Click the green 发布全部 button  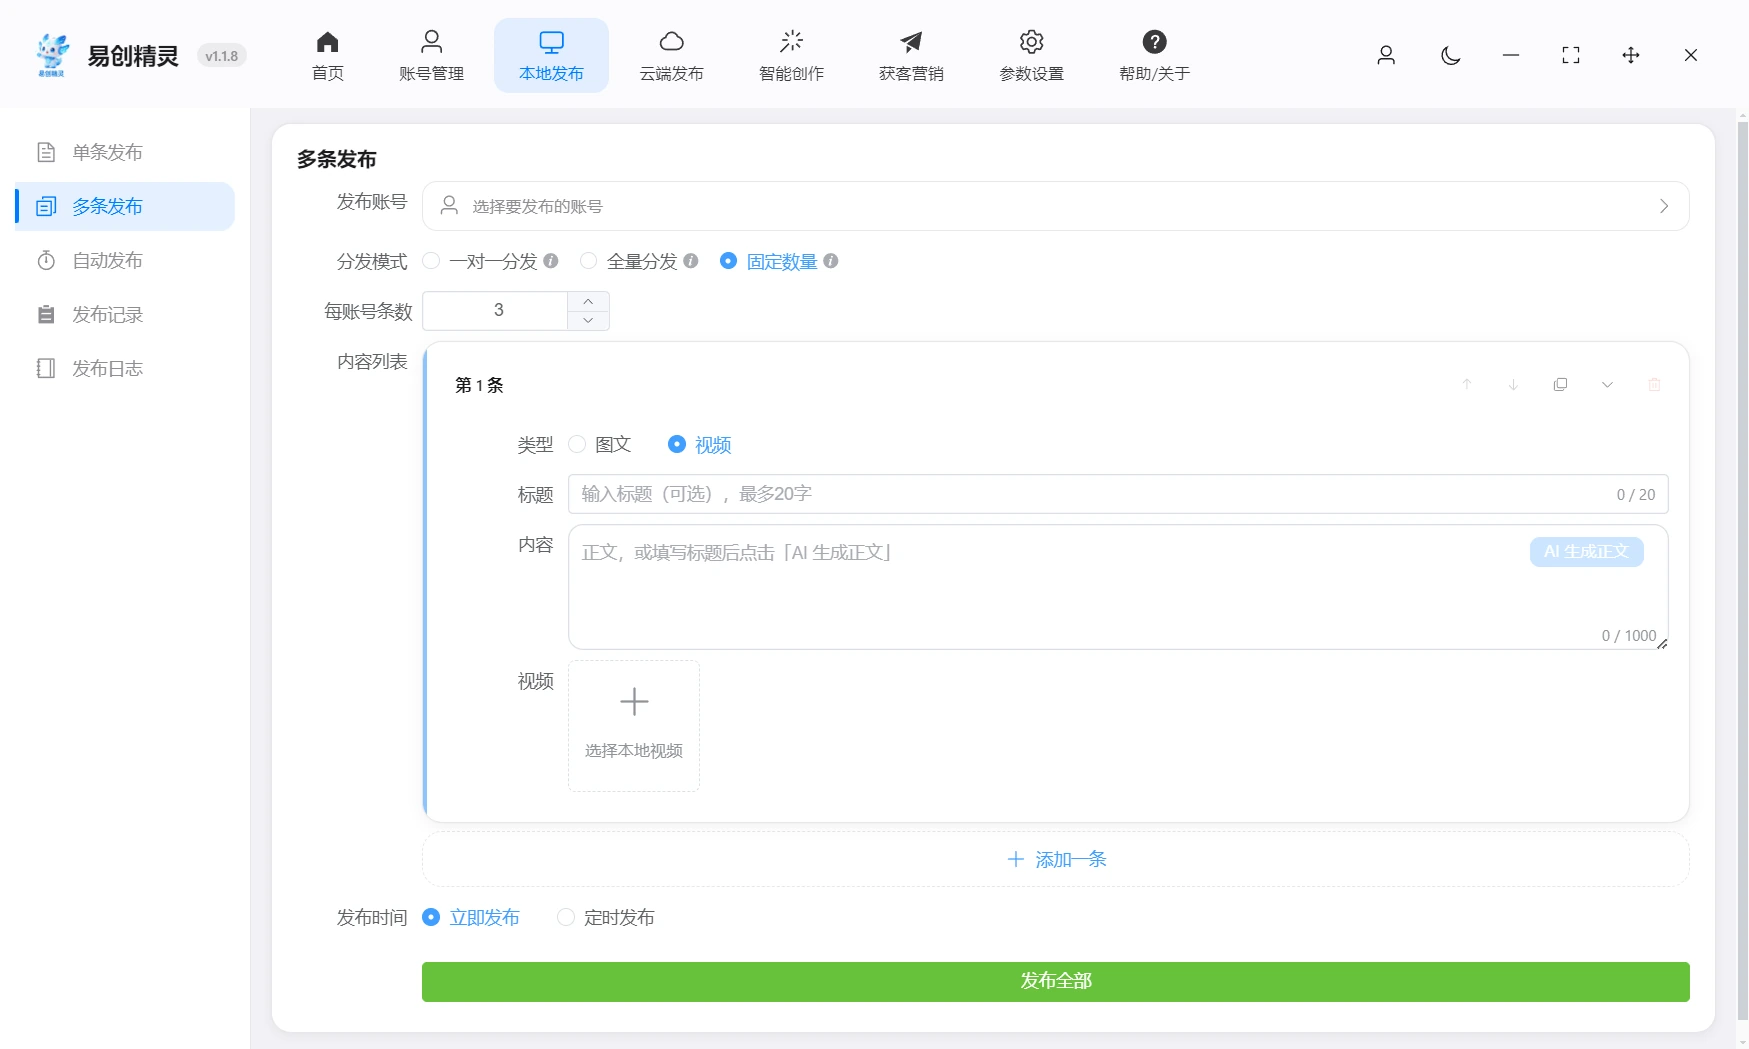click(x=1056, y=981)
